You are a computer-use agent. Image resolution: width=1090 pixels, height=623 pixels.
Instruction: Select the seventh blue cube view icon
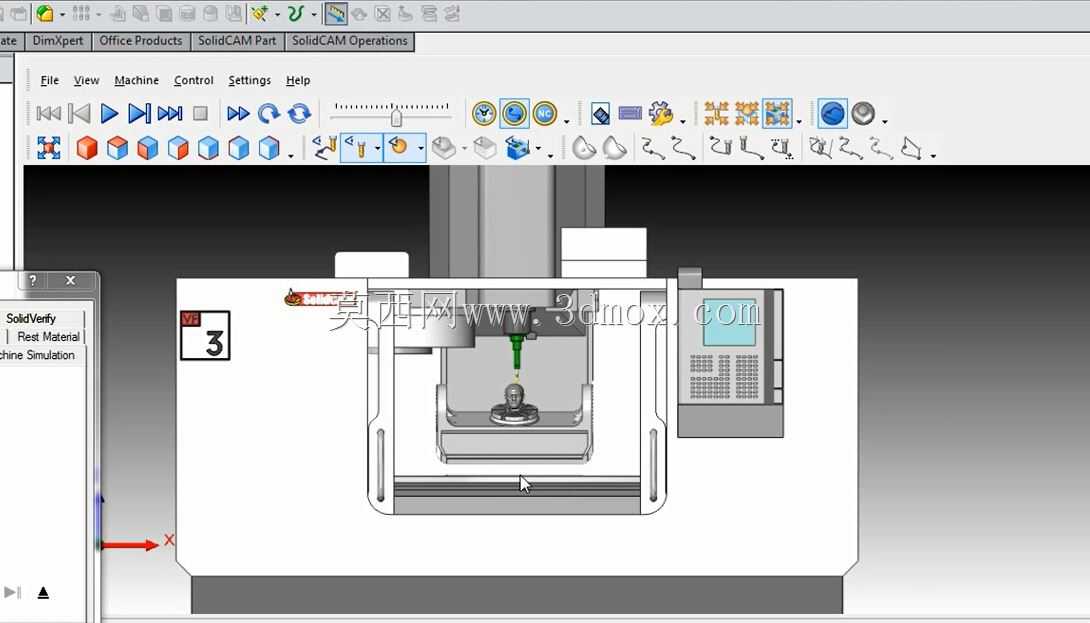269,148
